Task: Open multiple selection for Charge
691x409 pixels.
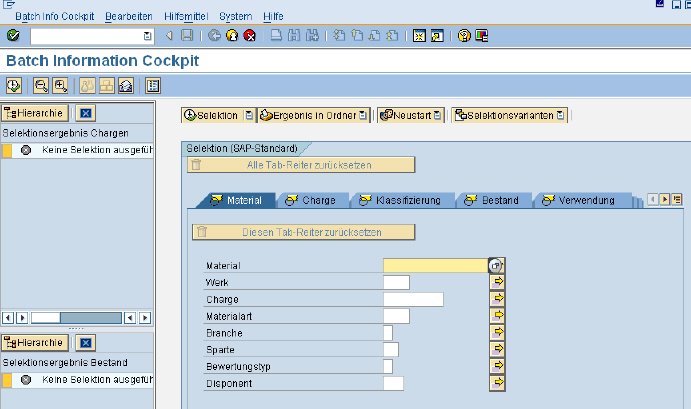Action: pyautogui.click(x=498, y=298)
